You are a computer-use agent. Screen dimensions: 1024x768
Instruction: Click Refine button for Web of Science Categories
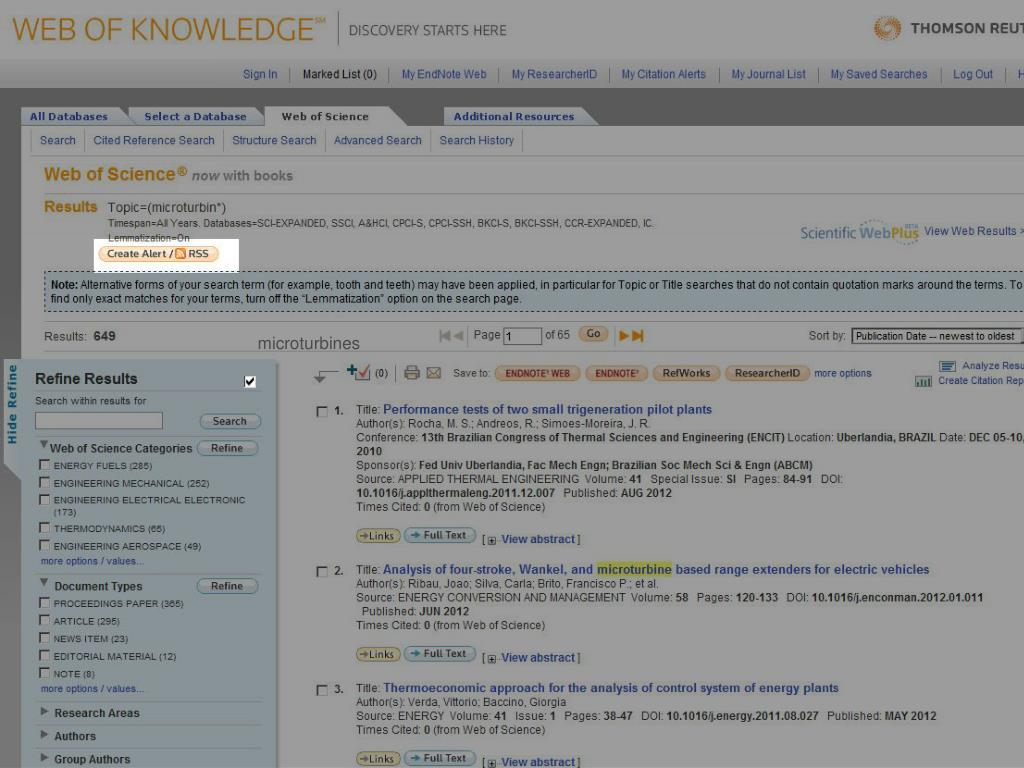(227, 448)
